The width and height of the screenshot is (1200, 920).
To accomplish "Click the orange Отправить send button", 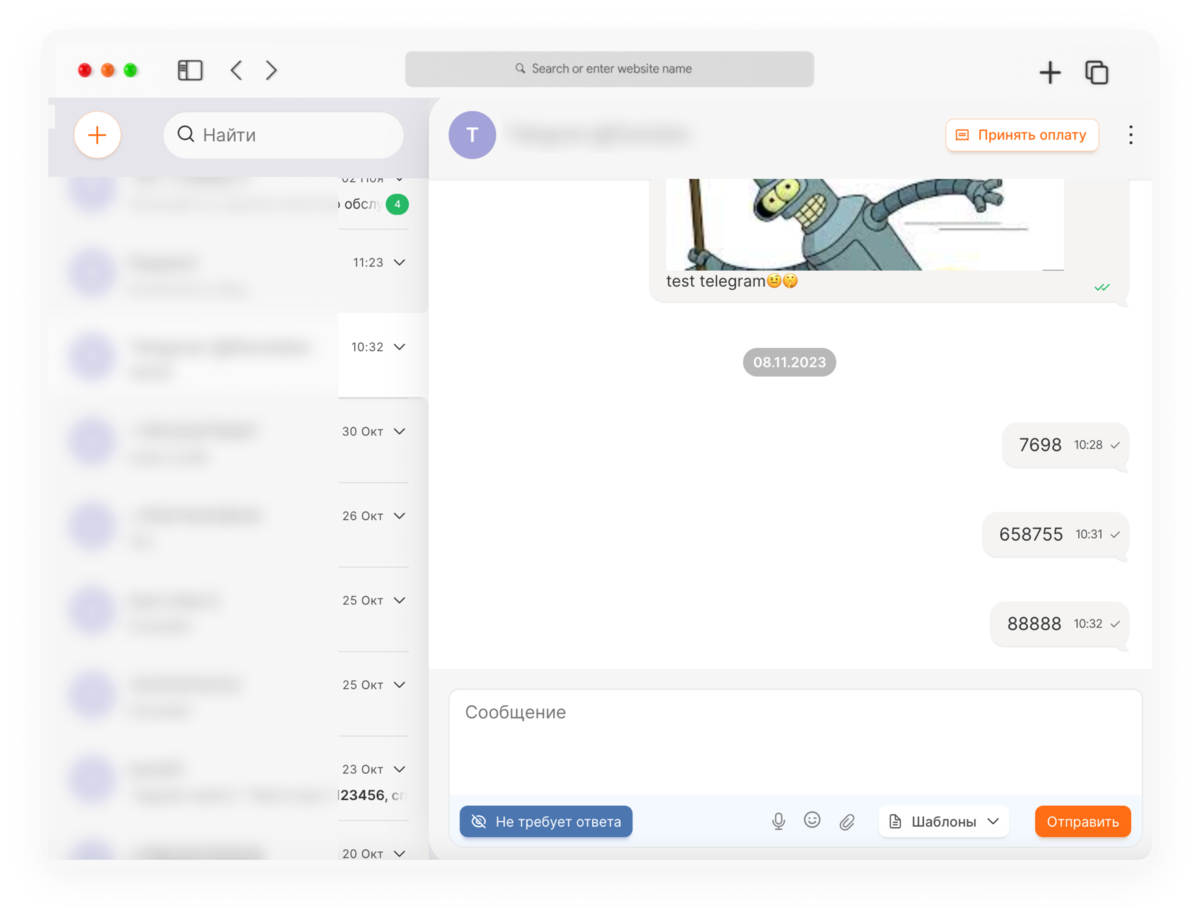I will click(x=1083, y=822).
